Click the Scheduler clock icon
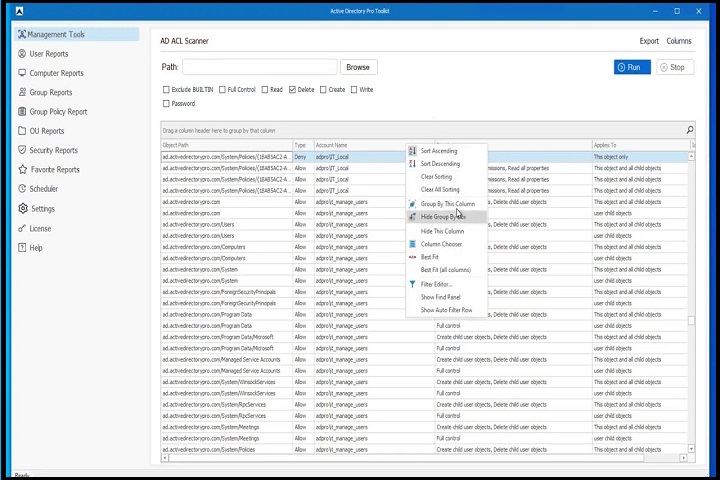The width and height of the screenshot is (720, 480). tap(22, 189)
